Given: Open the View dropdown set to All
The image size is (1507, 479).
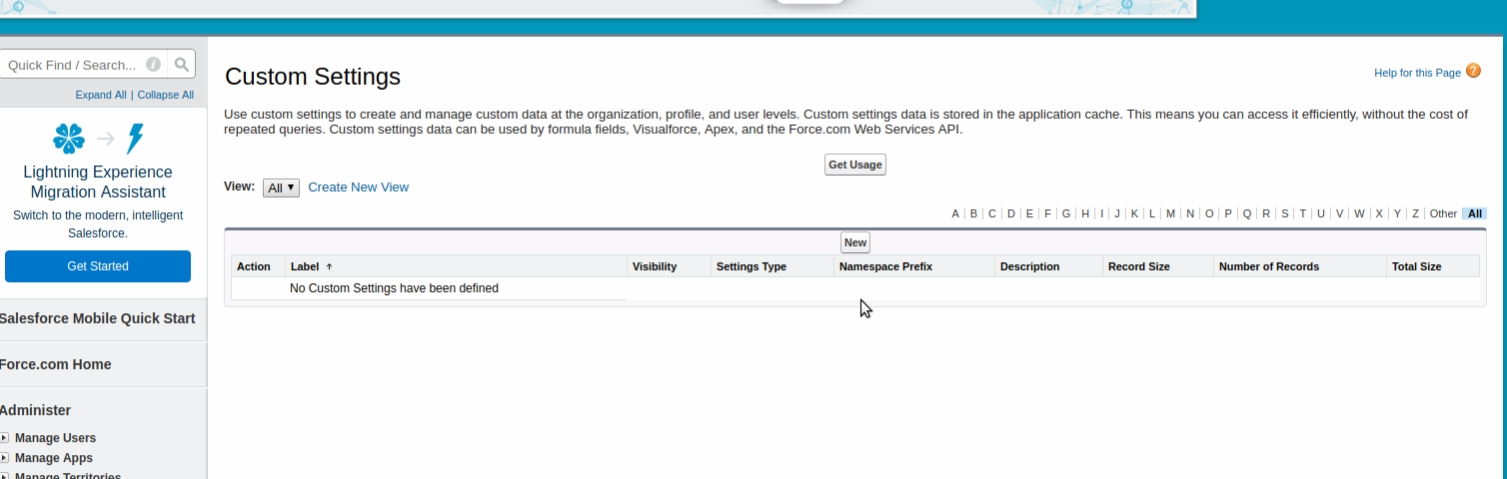Looking at the screenshot, I should pyautogui.click(x=281, y=188).
